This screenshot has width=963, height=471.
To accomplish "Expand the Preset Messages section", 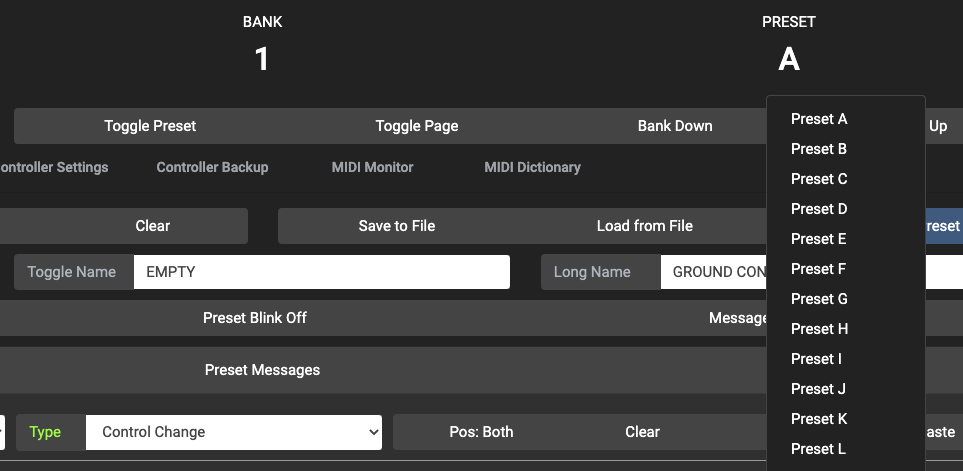I will tap(262, 370).
